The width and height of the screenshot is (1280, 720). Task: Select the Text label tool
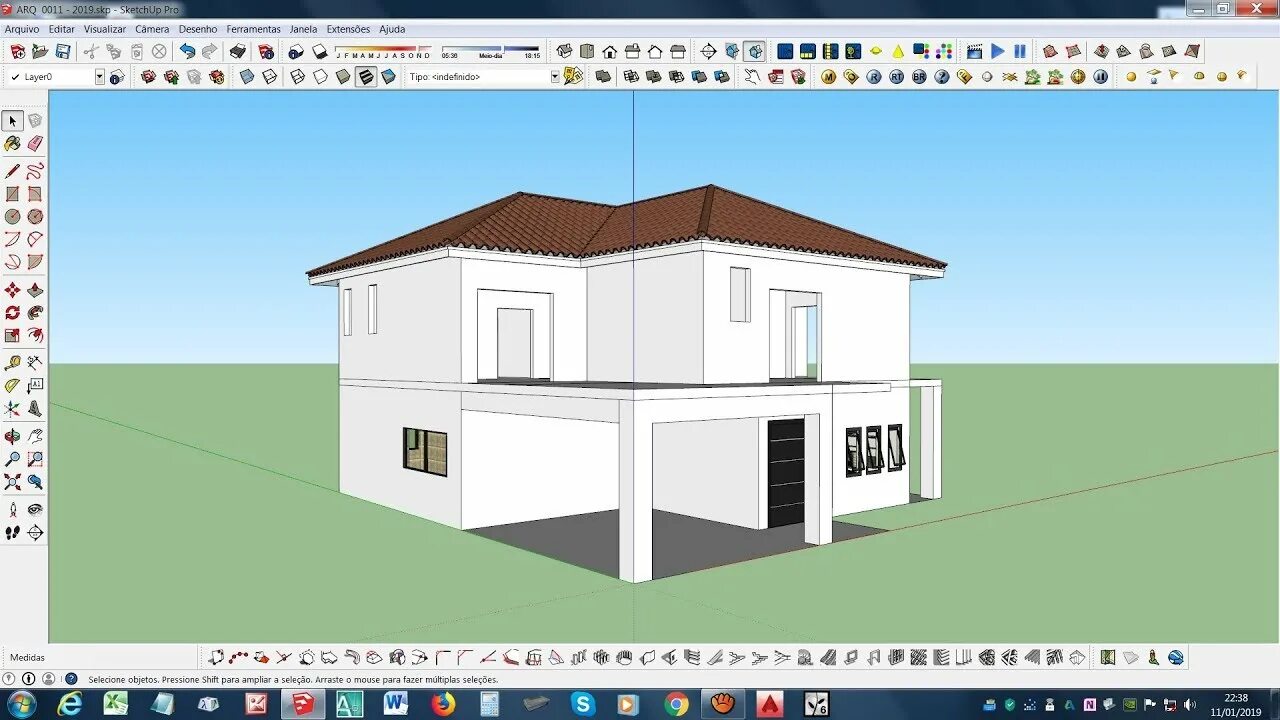point(35,386)
